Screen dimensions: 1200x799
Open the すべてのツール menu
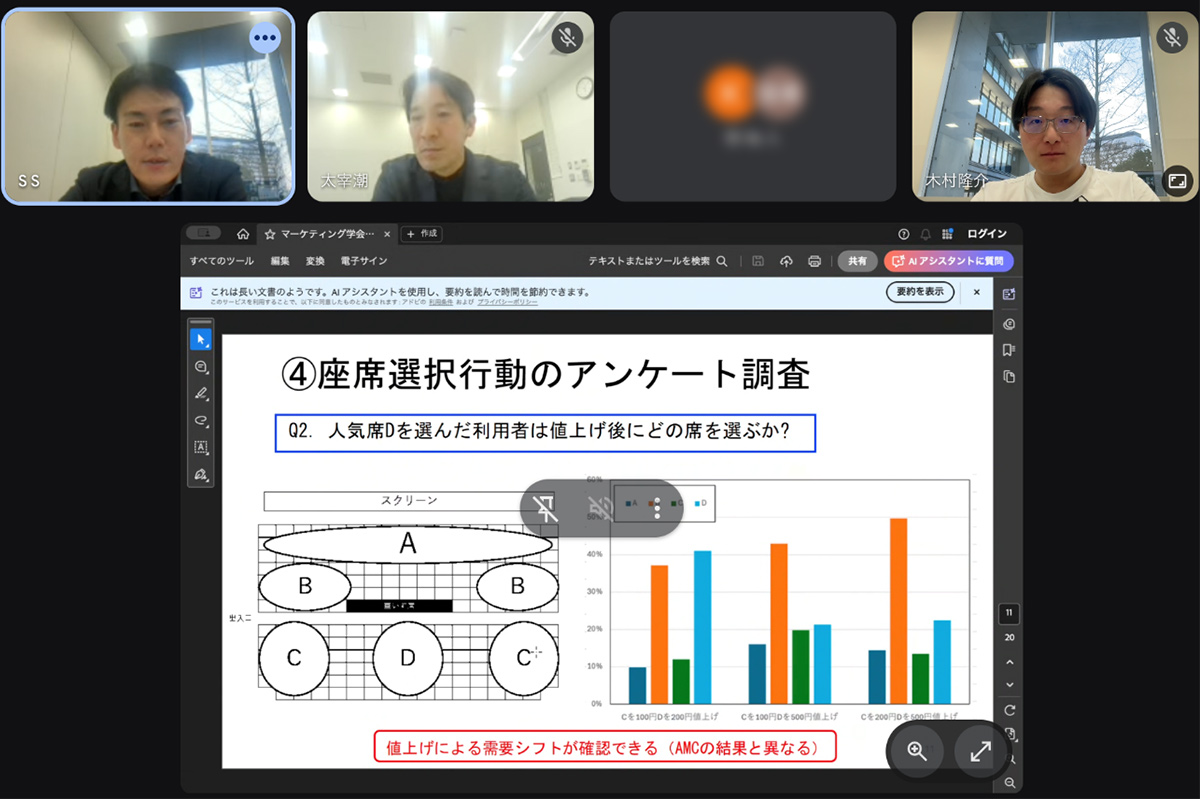[221, 261]
